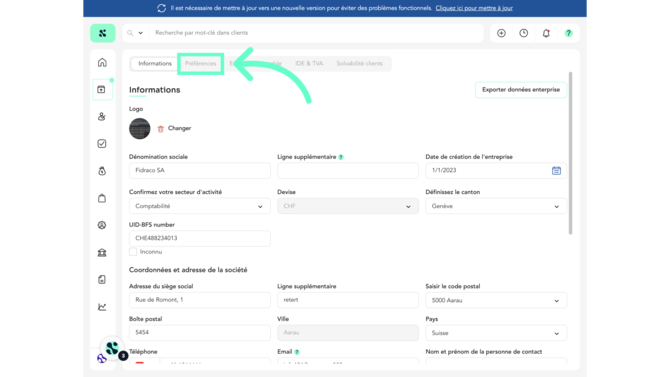Open the shopping bag icon in the sidebar
Viewport: 670px width, 377px height.
(x=102, y=198)
